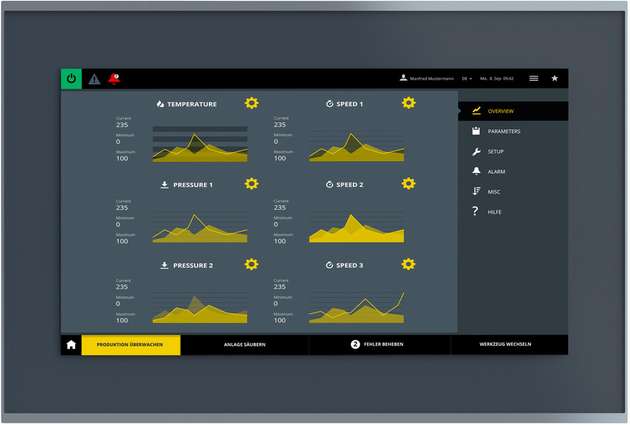Select the Fehler Beheben tab
The height and width of the screenshot is (425, 630).
[379, 344]
